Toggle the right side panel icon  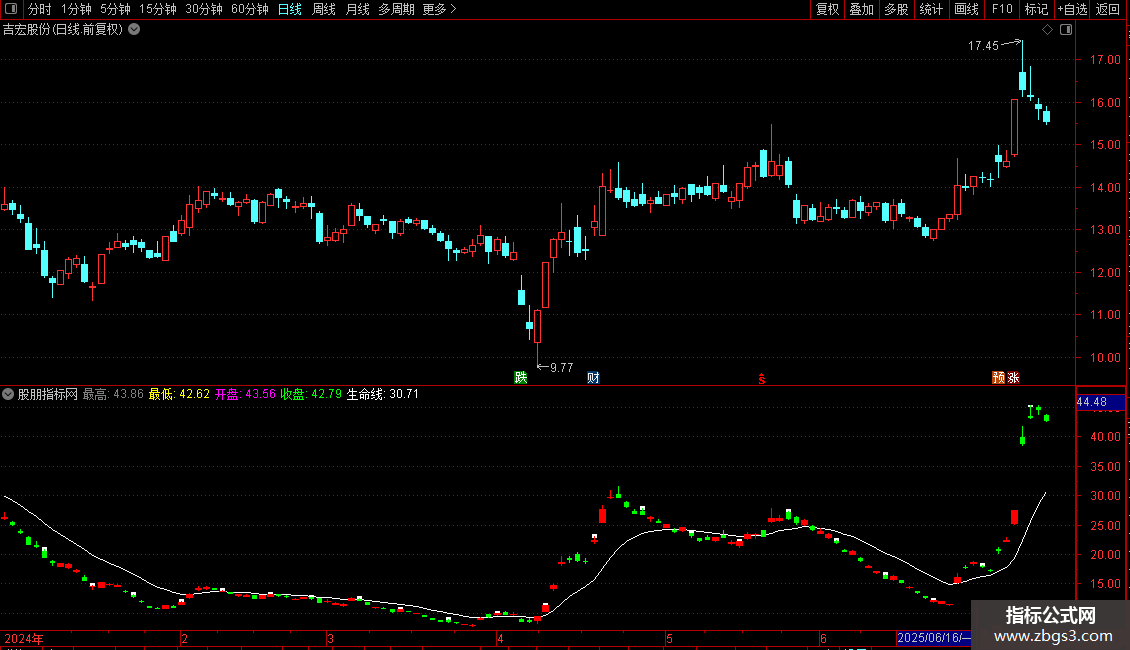[1066, 30]
